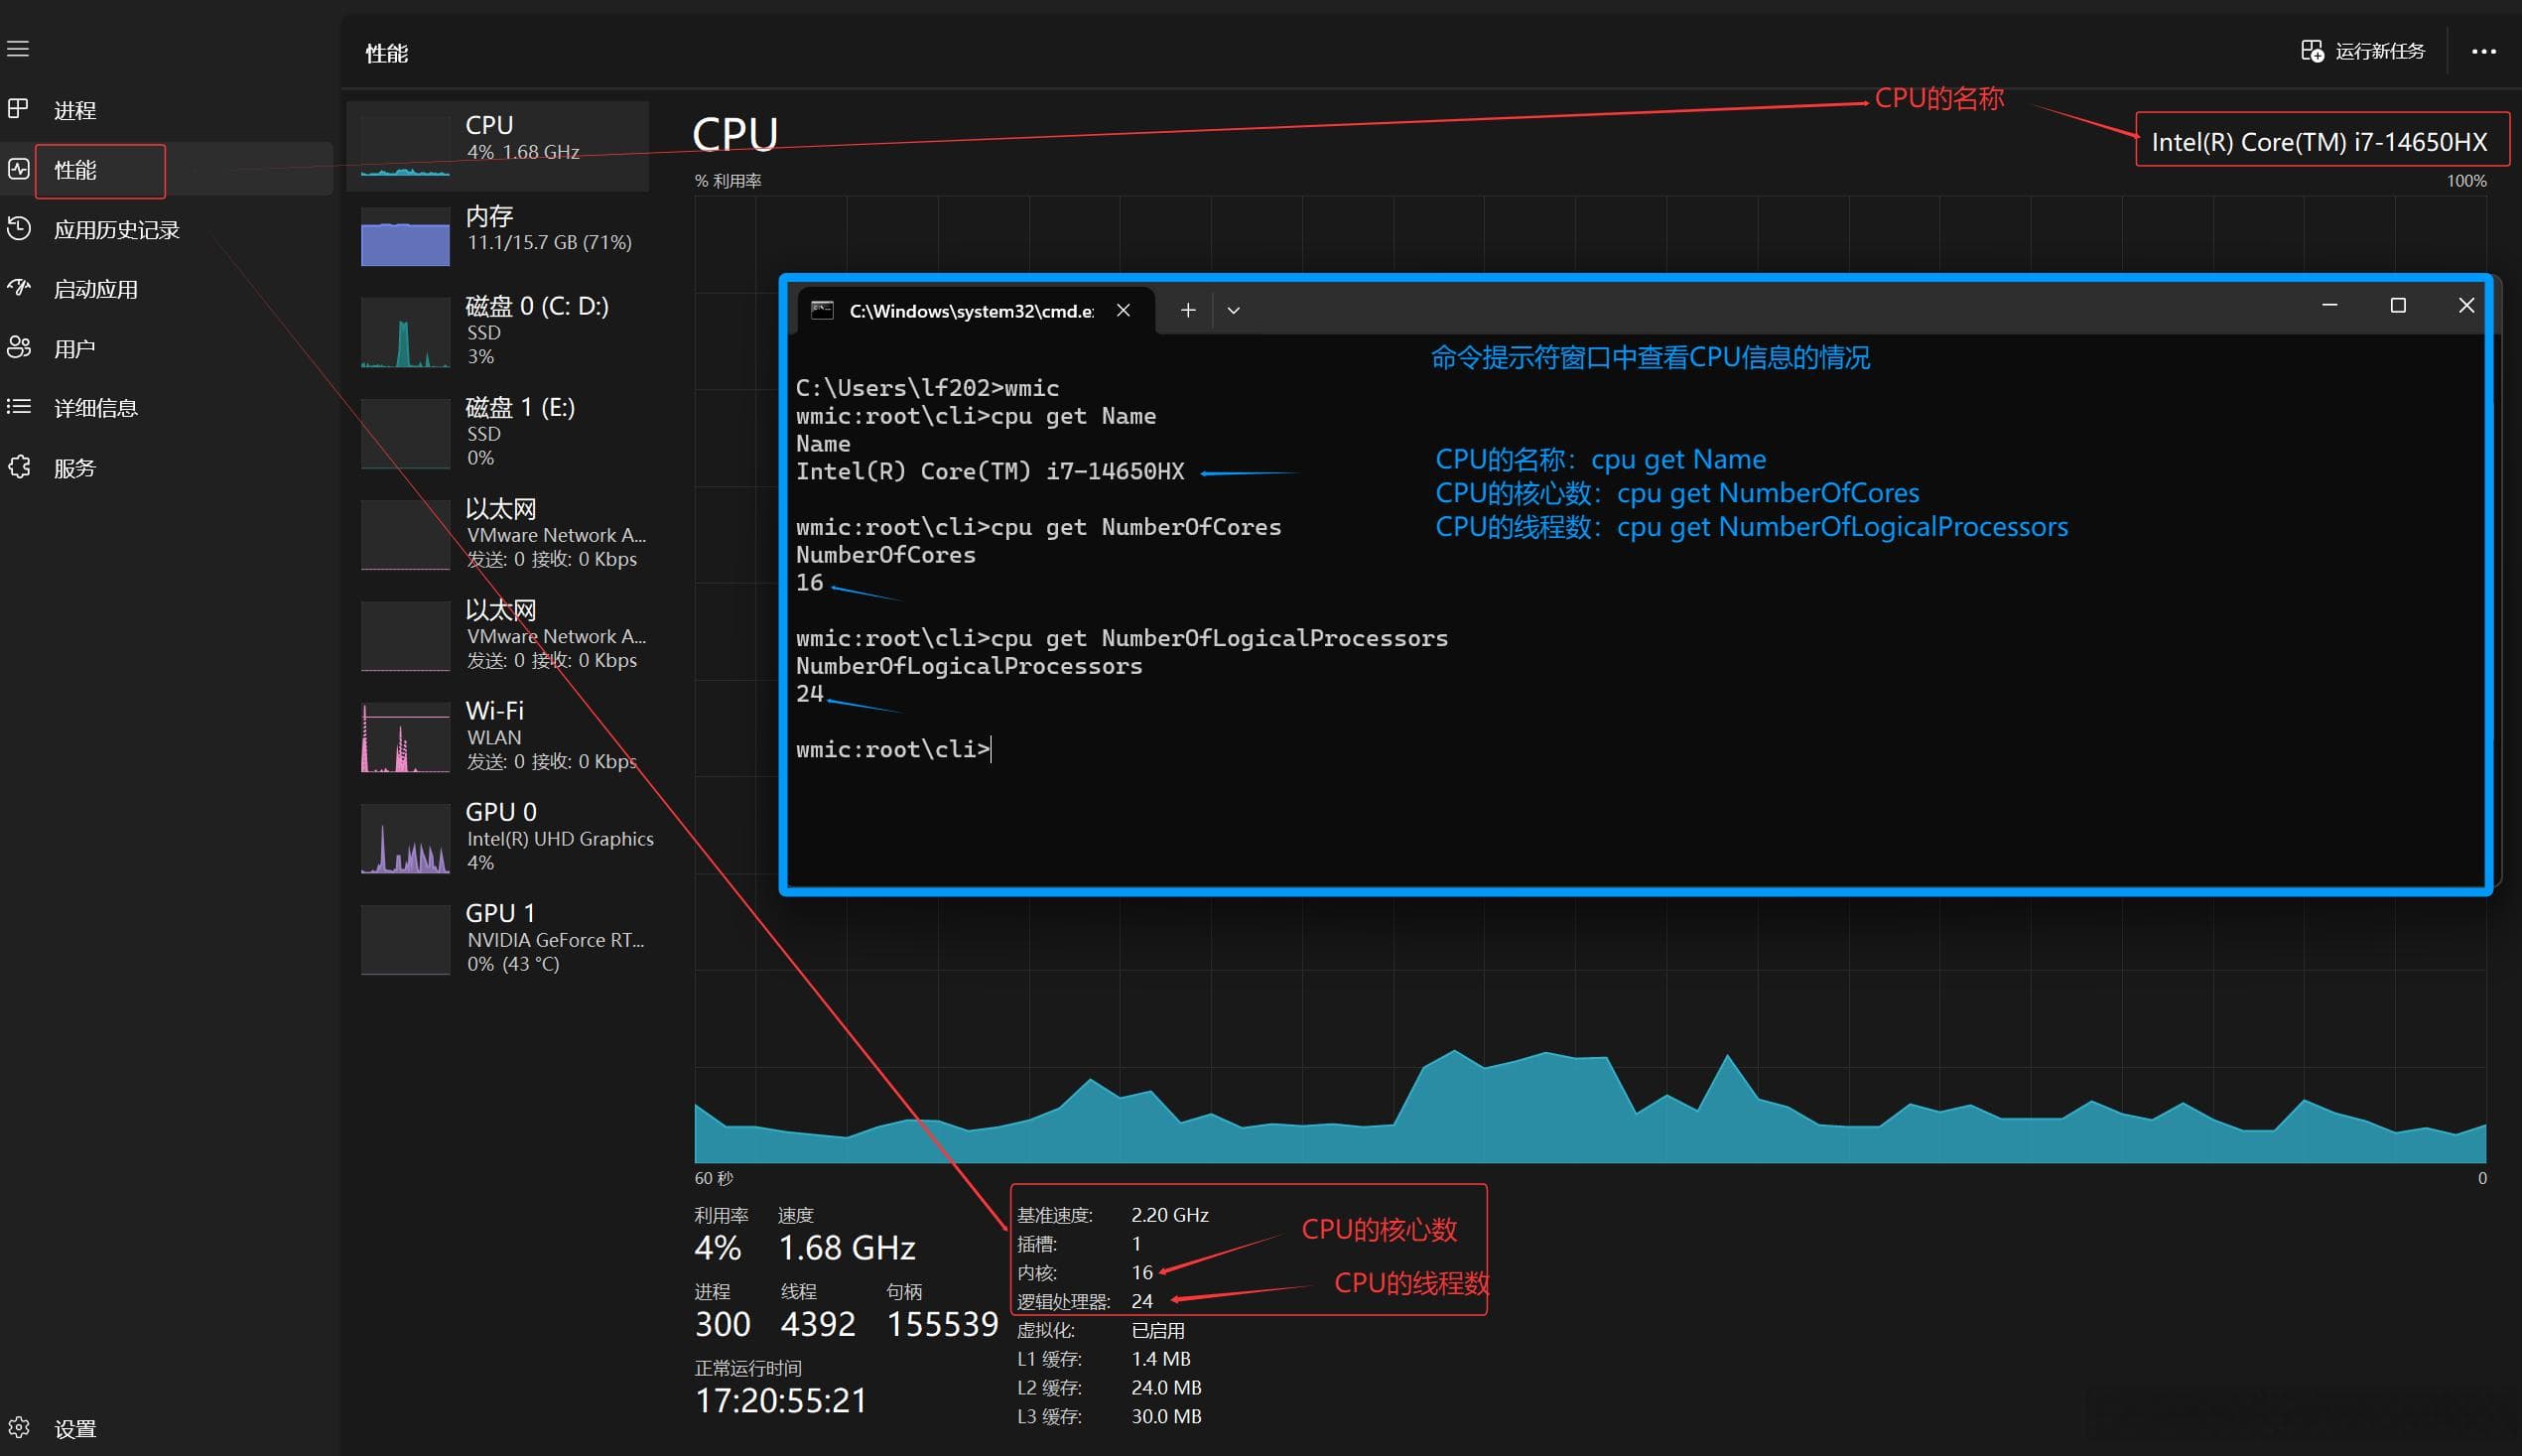Select the first 以太网 VMware adapter entry

click(498, 533)
